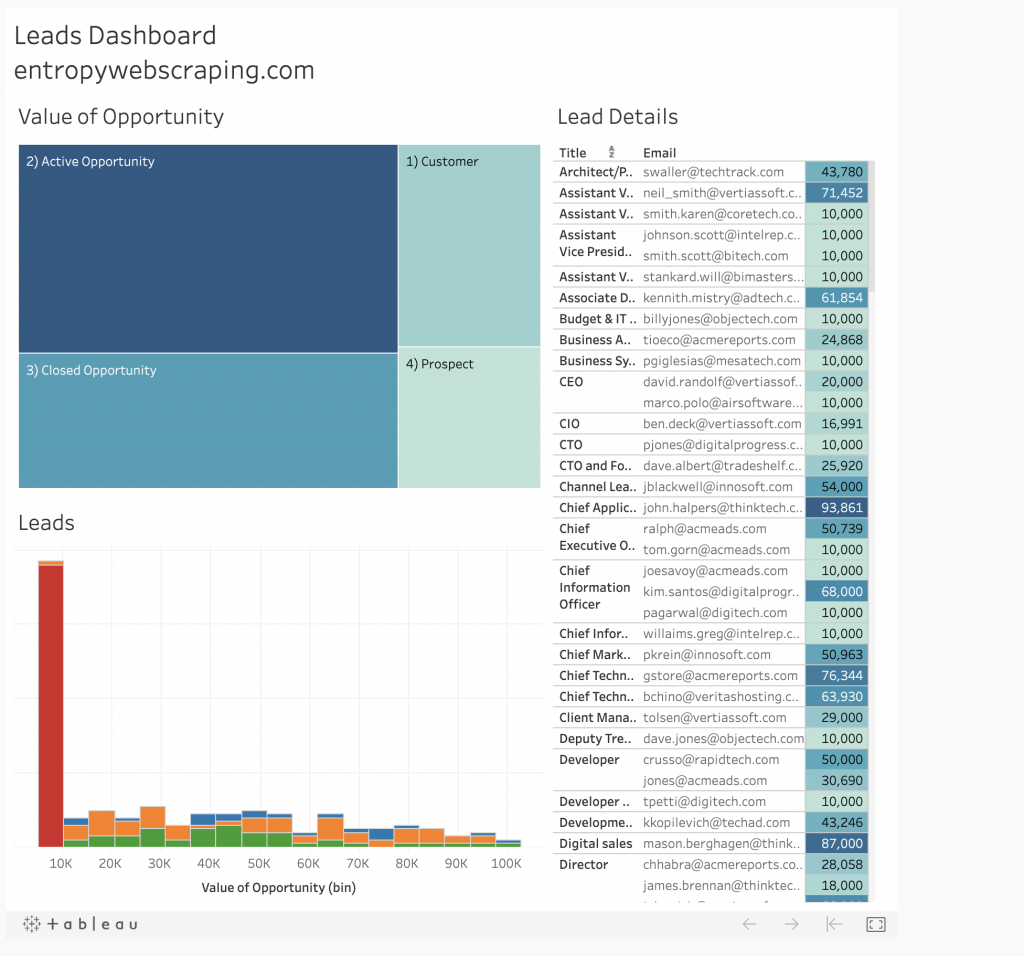
Task: Select value cell 93,861
Action: tap(837, 507)
